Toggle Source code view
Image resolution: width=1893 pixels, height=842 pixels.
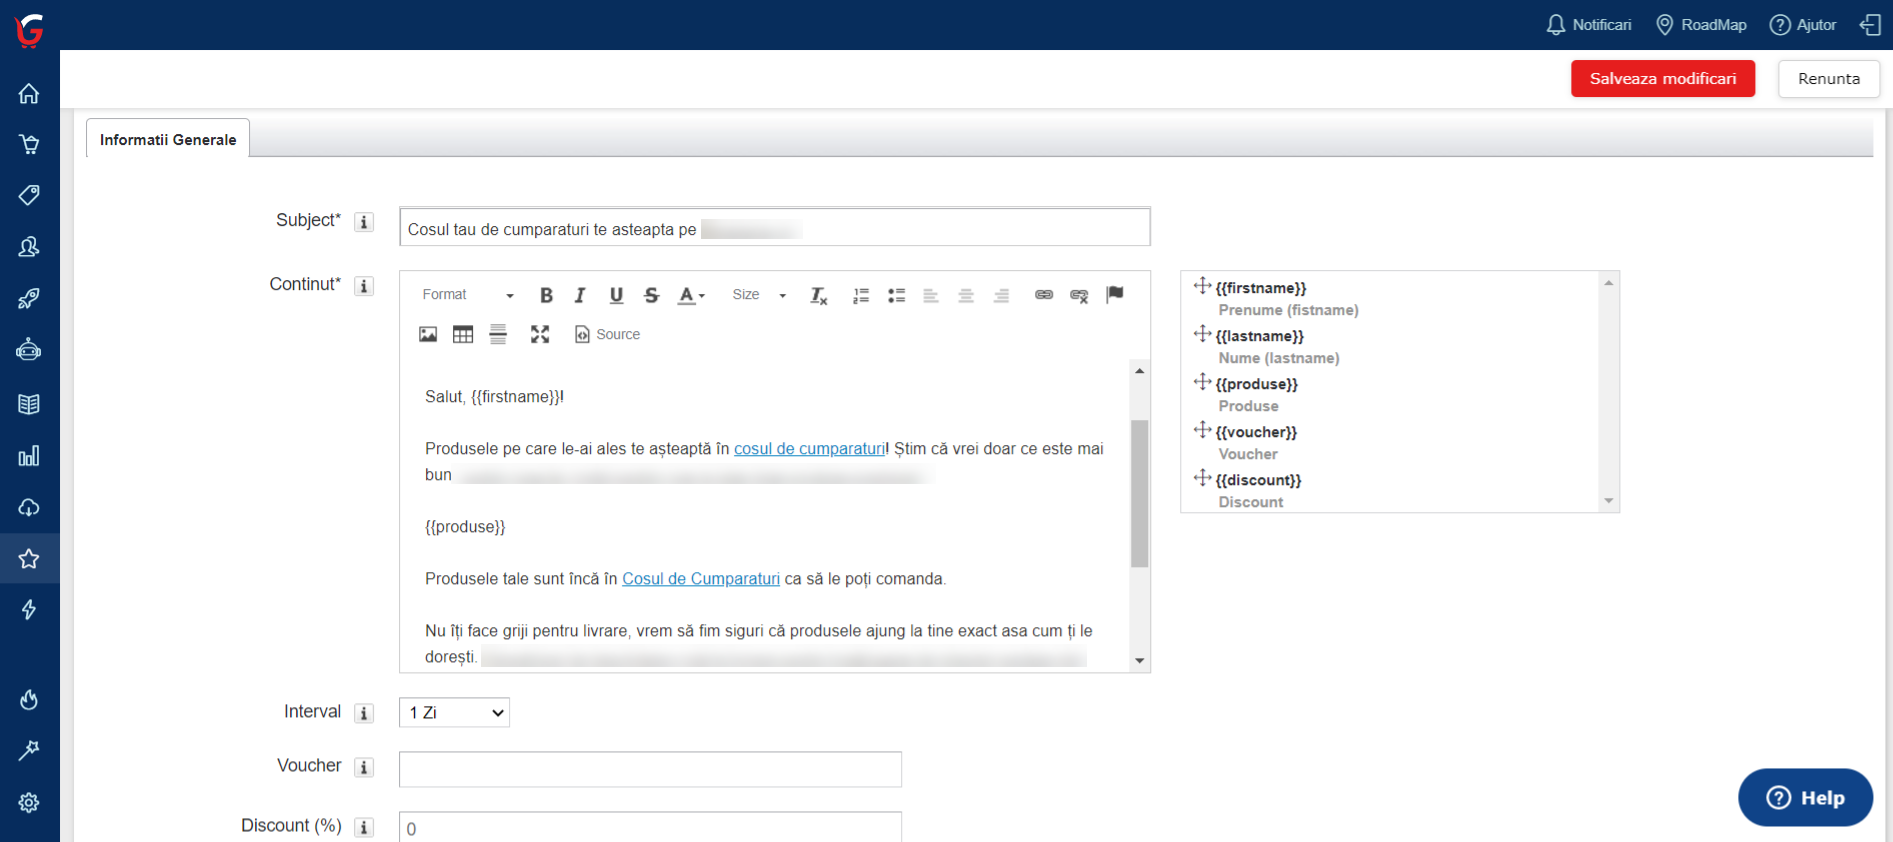[x=608, y=335]
